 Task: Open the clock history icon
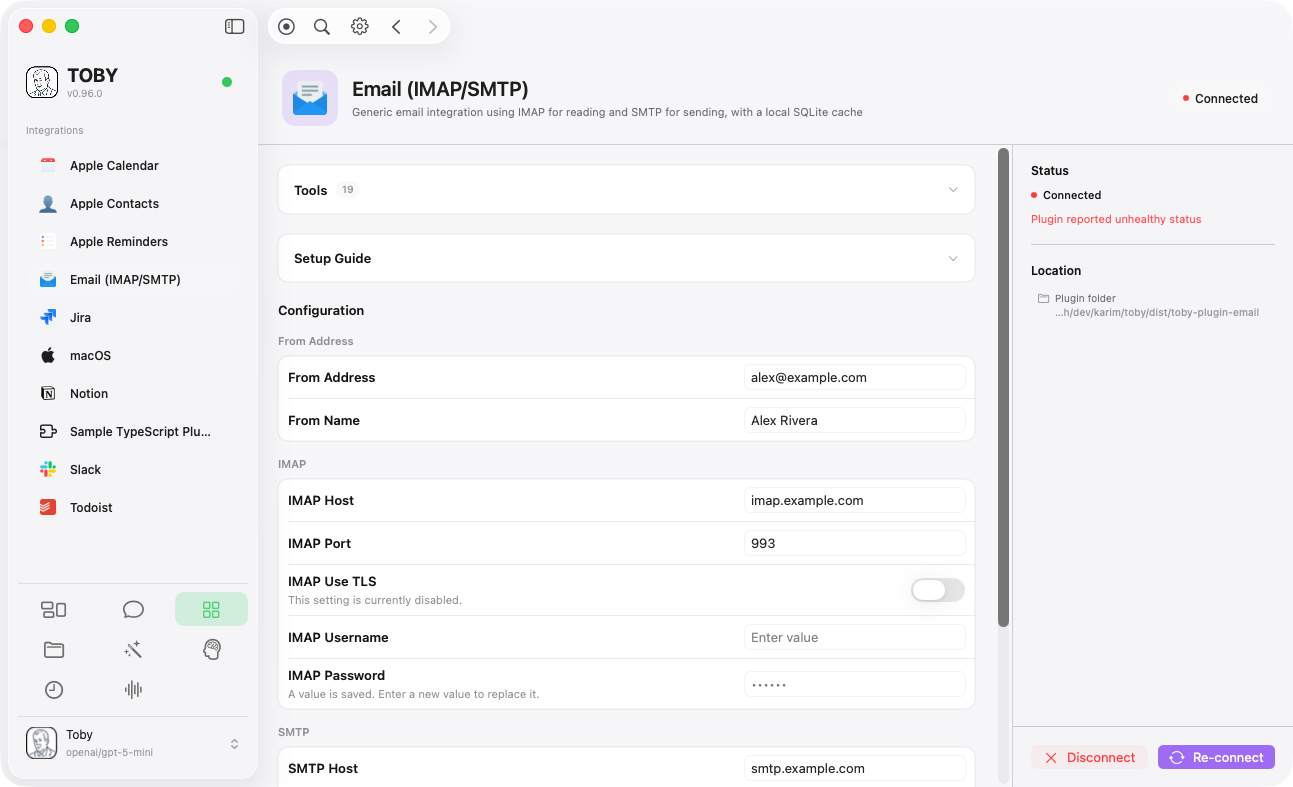coord(54,690)
